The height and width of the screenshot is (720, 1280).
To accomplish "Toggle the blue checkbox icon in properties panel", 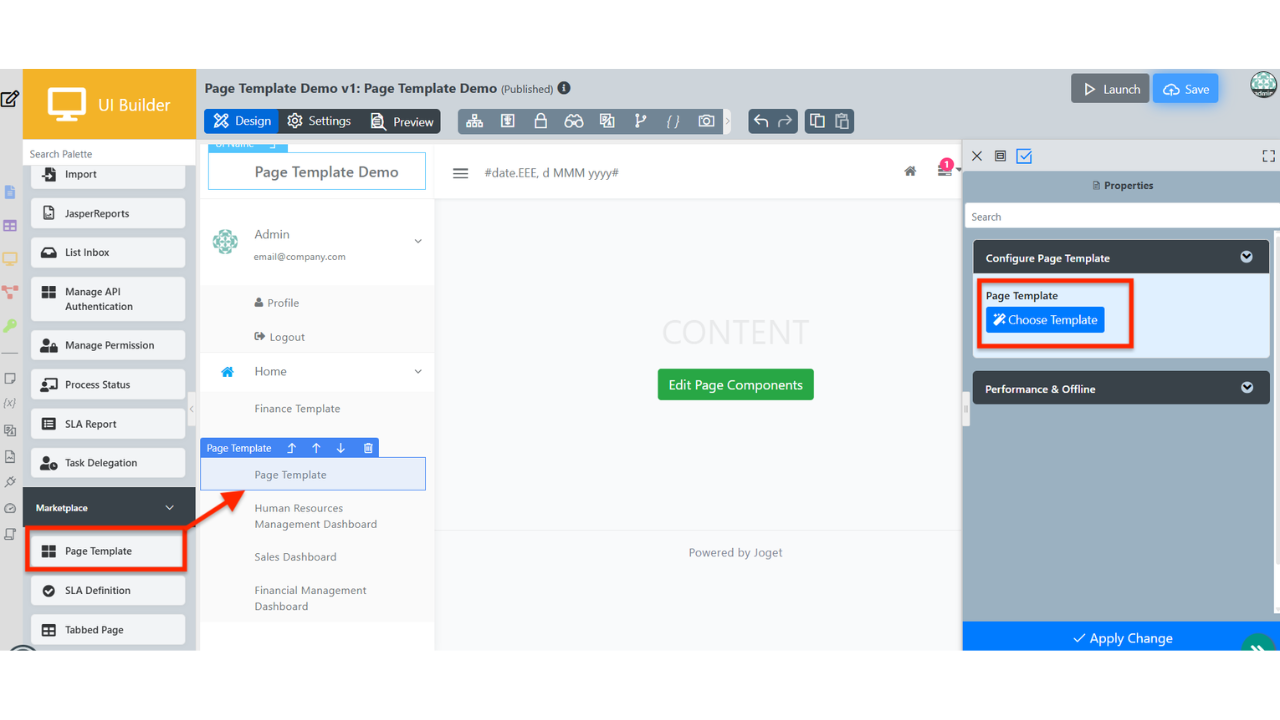I will (1024, 156).
